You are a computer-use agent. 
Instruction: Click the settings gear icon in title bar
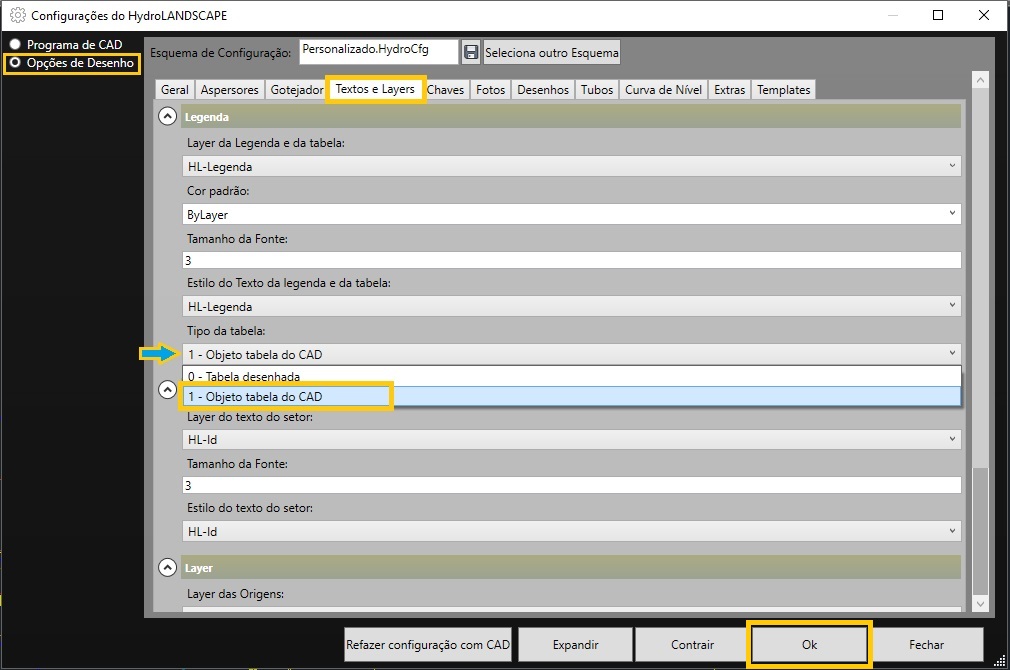[x=17, y=16]
